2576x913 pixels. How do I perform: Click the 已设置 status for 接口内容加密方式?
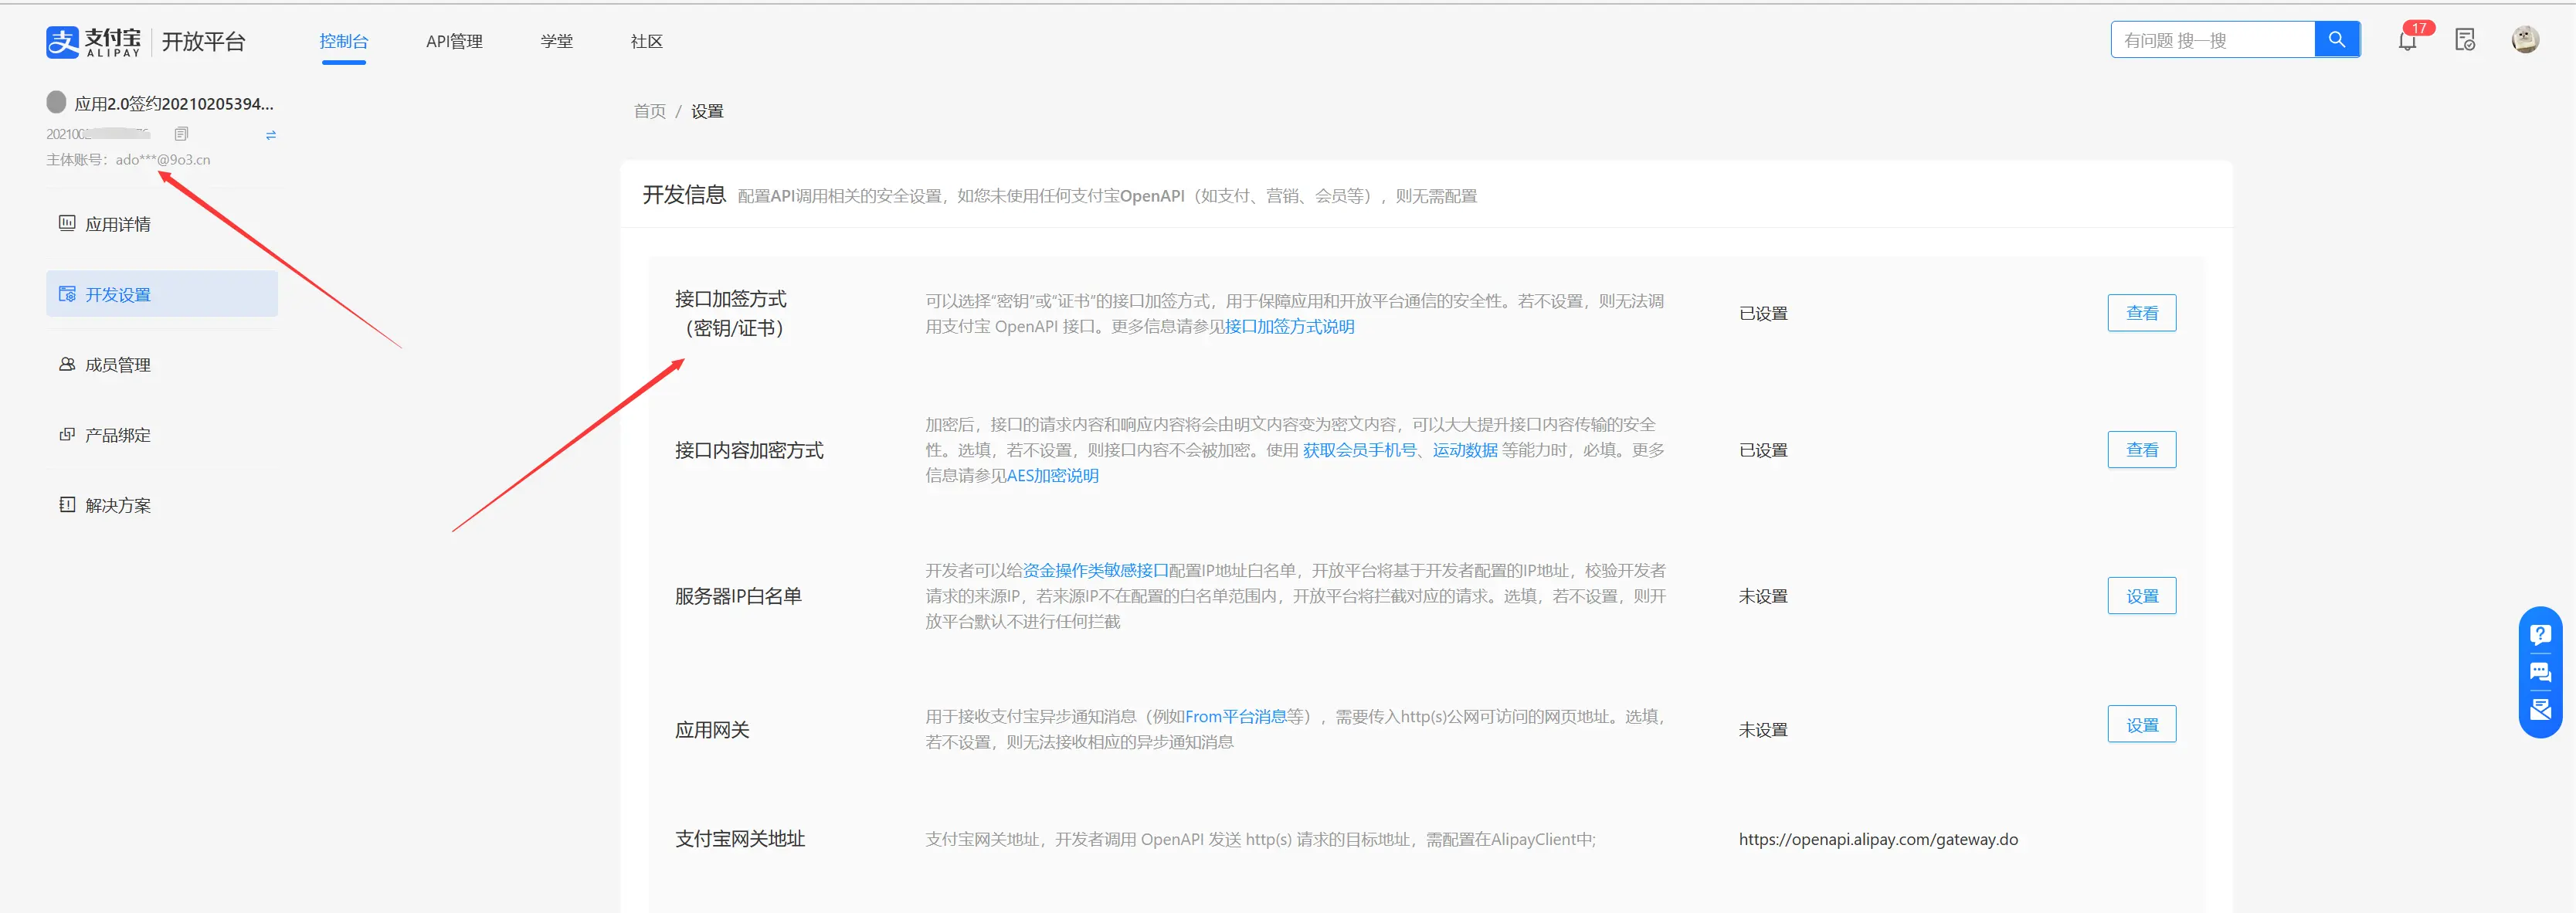click(x=1763, y=450)
